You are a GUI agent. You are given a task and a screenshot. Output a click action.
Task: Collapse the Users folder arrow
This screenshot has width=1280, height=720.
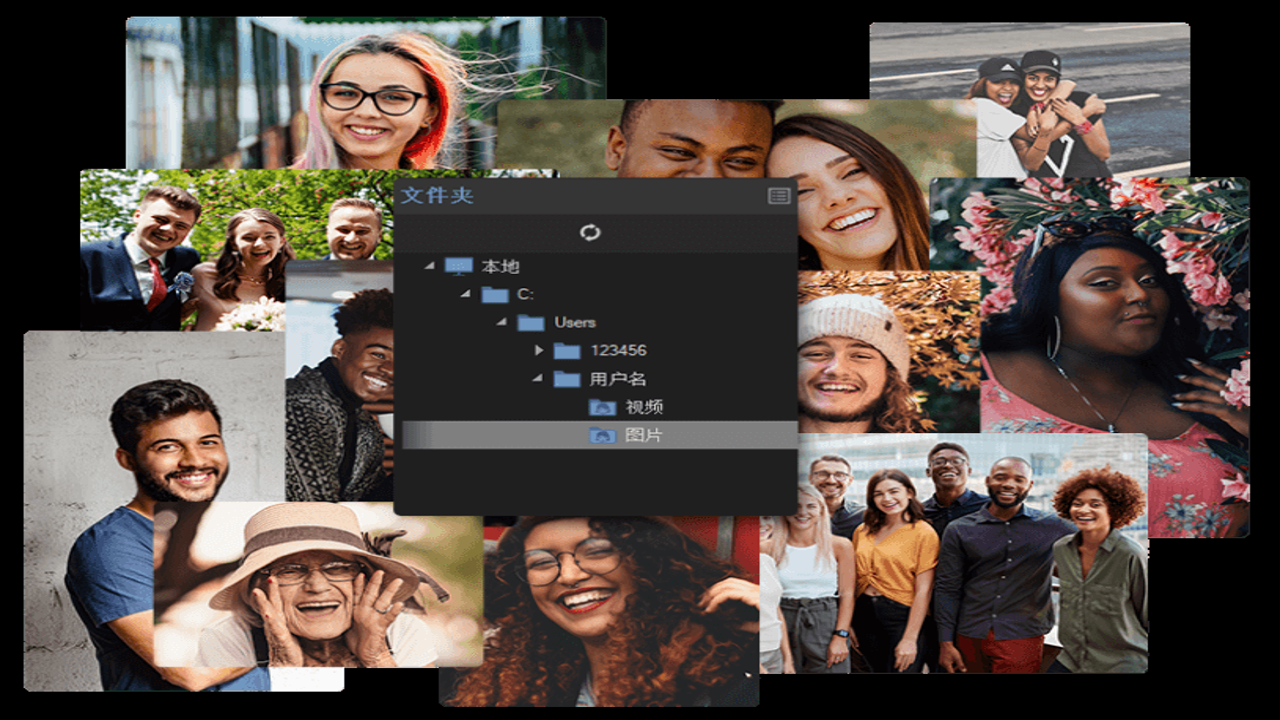(501, 322)
